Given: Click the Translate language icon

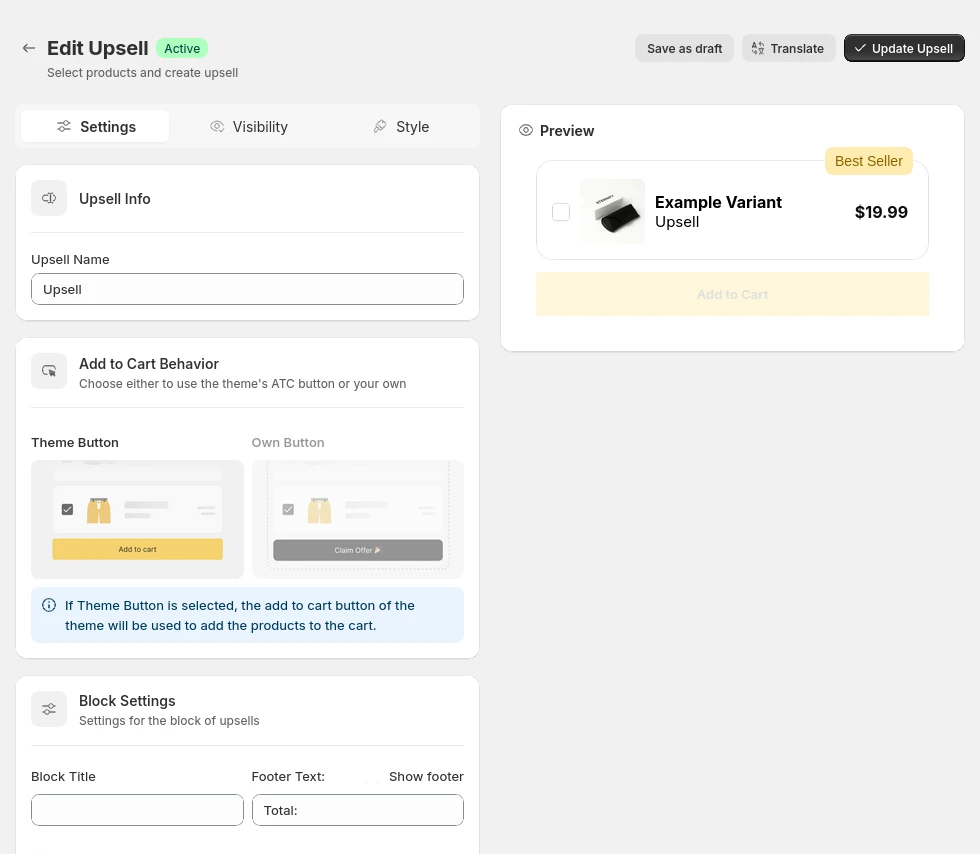Looking at the screenshot, I should click(x=758, y=48).
